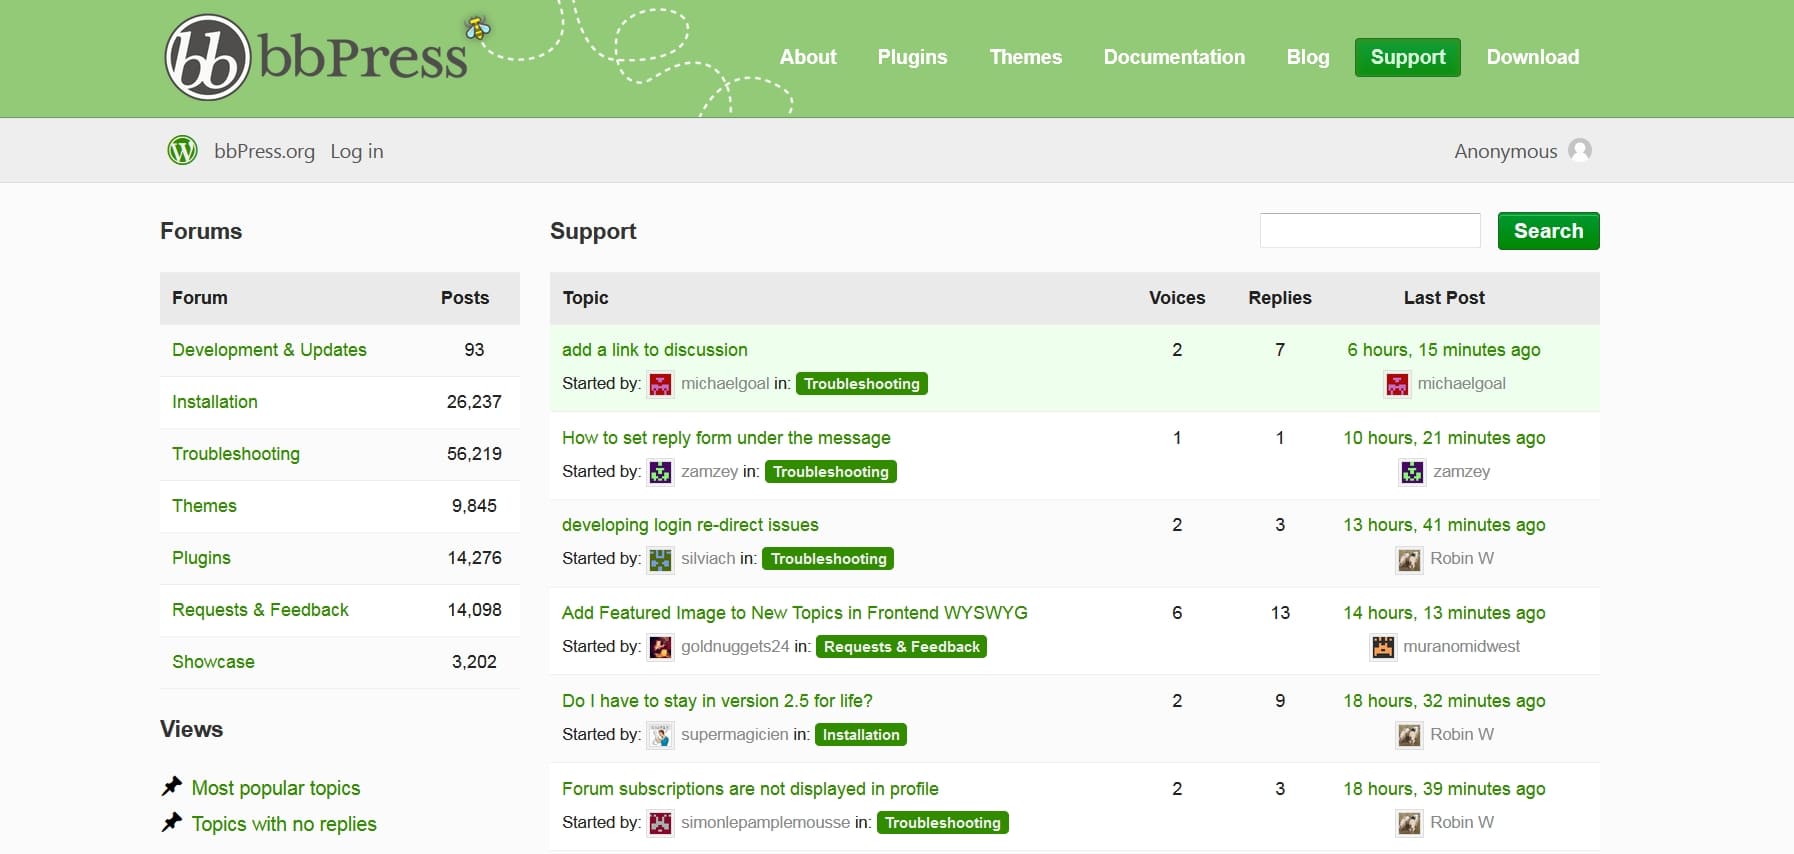Screen dimensions: 1794x854
Task: Click the pin icon beside Most popular topics
Action: (x=172, y=787)
